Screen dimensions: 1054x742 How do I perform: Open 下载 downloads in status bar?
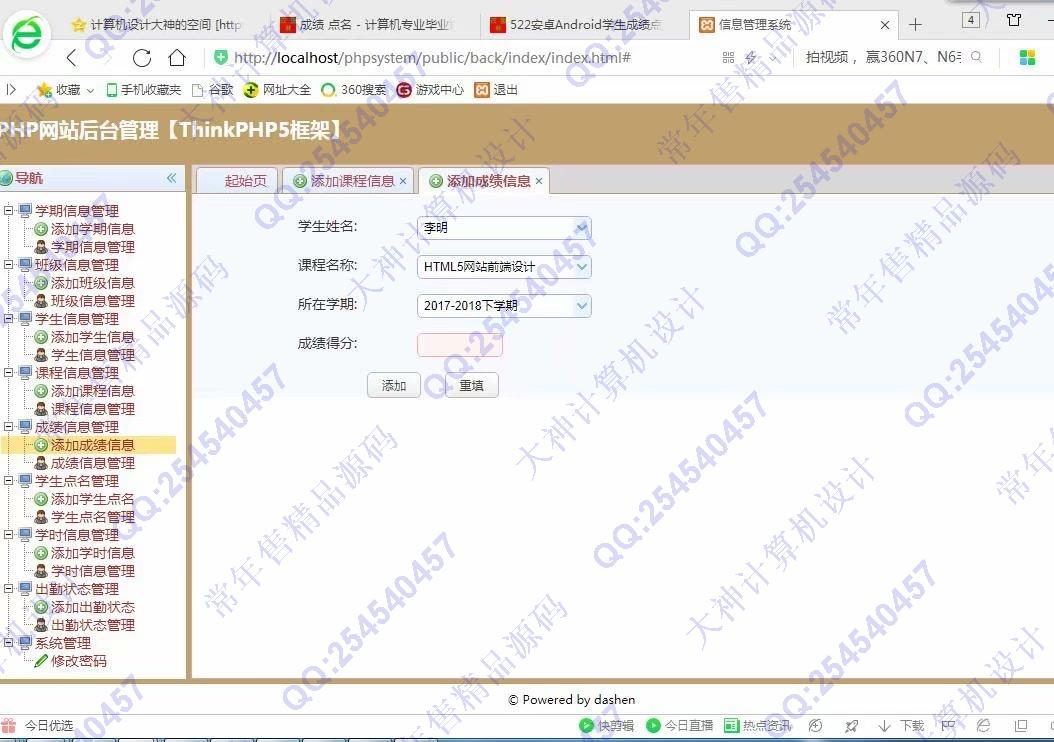tap(901, 726)
